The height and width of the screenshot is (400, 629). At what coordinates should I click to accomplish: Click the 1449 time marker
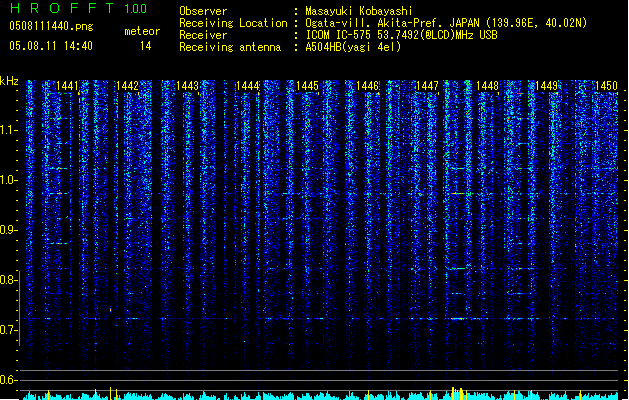coord(547,86)
